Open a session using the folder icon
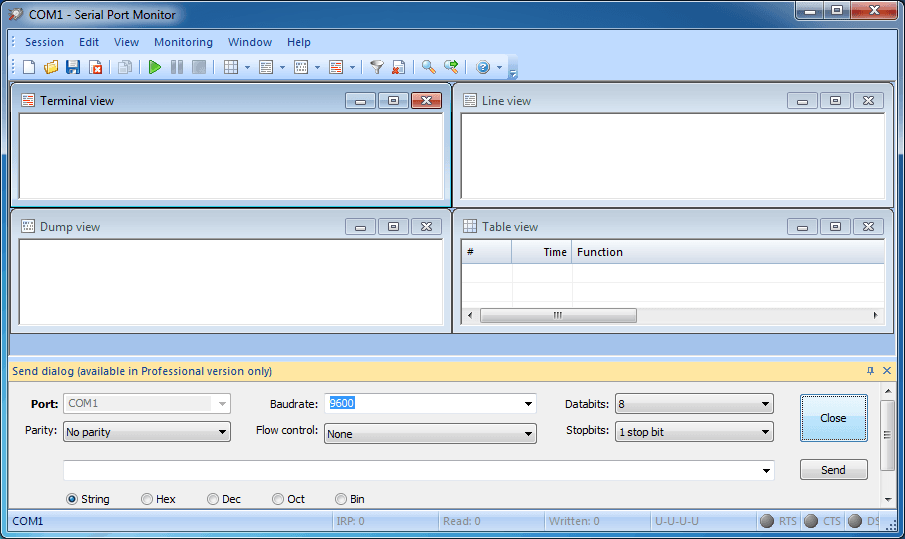The image size is (905, 539). (x=51, y=67)
